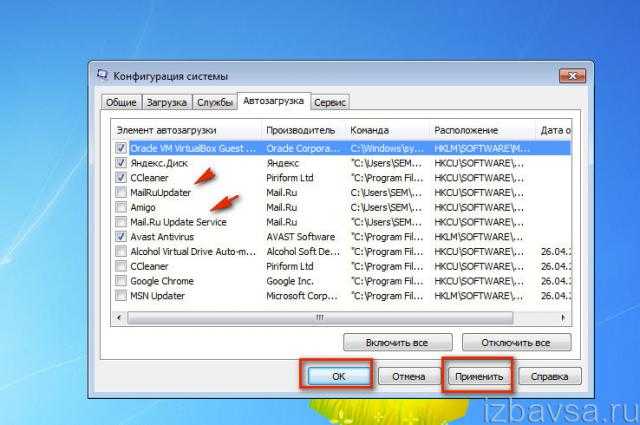
Task: Click the system configuration title bar icon
Action: pos(102,76)
